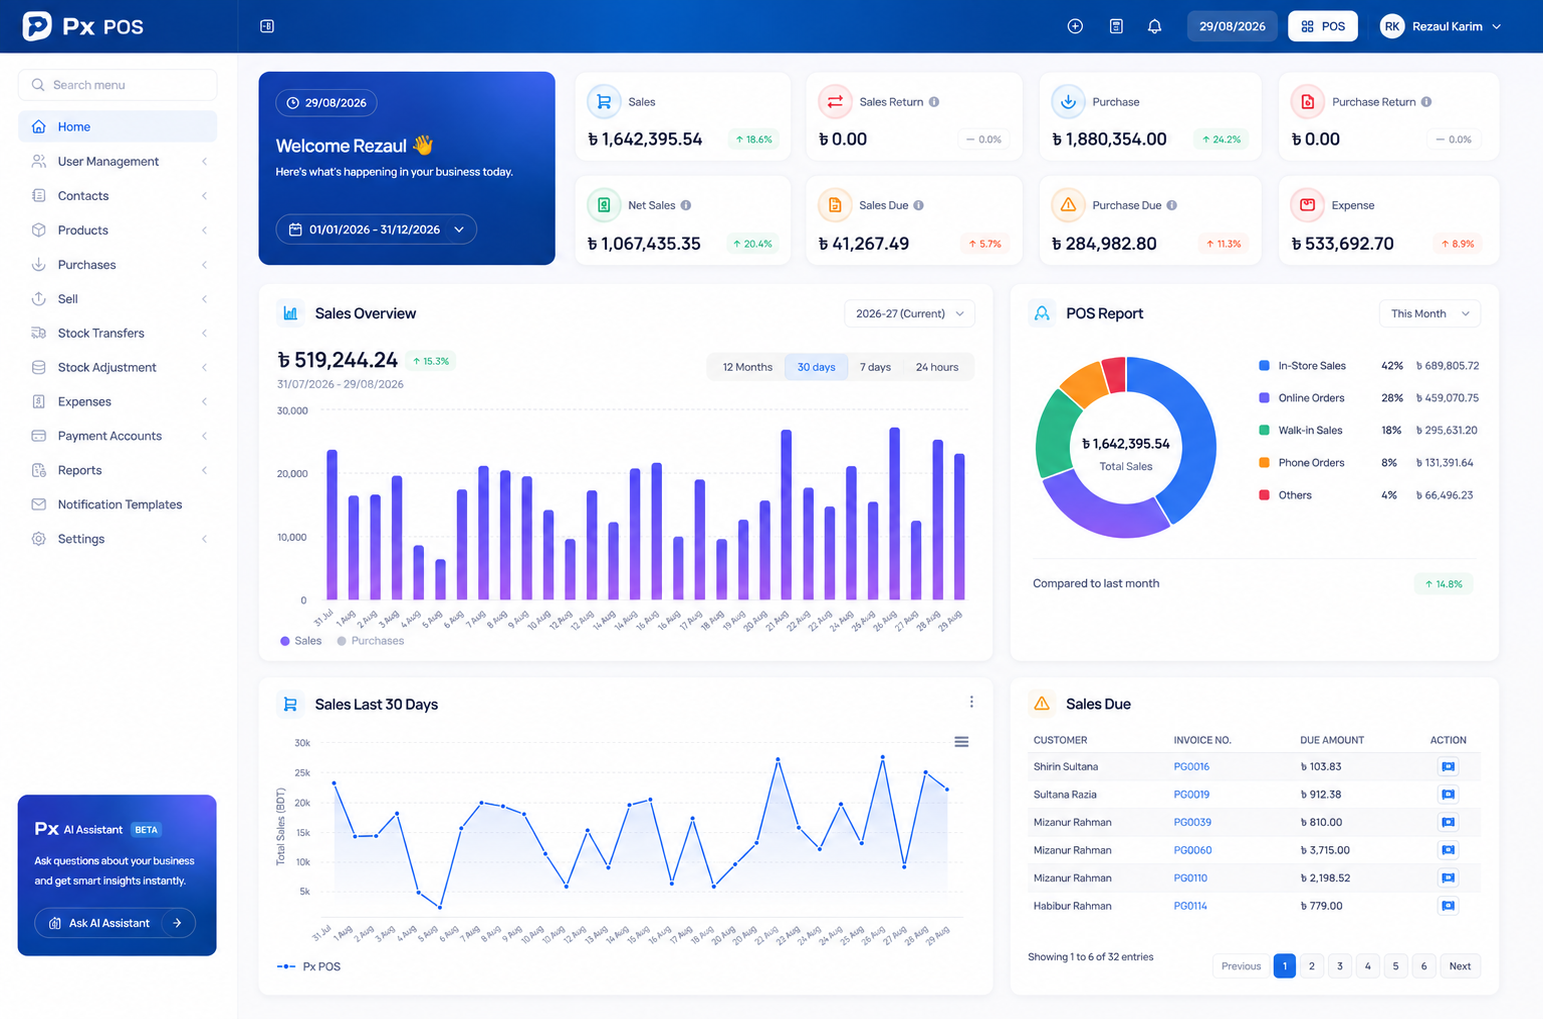The height and width of the screenshot is (1019, 1543).
Task: Open three-dot menu on Sales Last 30 Days
Action: click(971, 702)
